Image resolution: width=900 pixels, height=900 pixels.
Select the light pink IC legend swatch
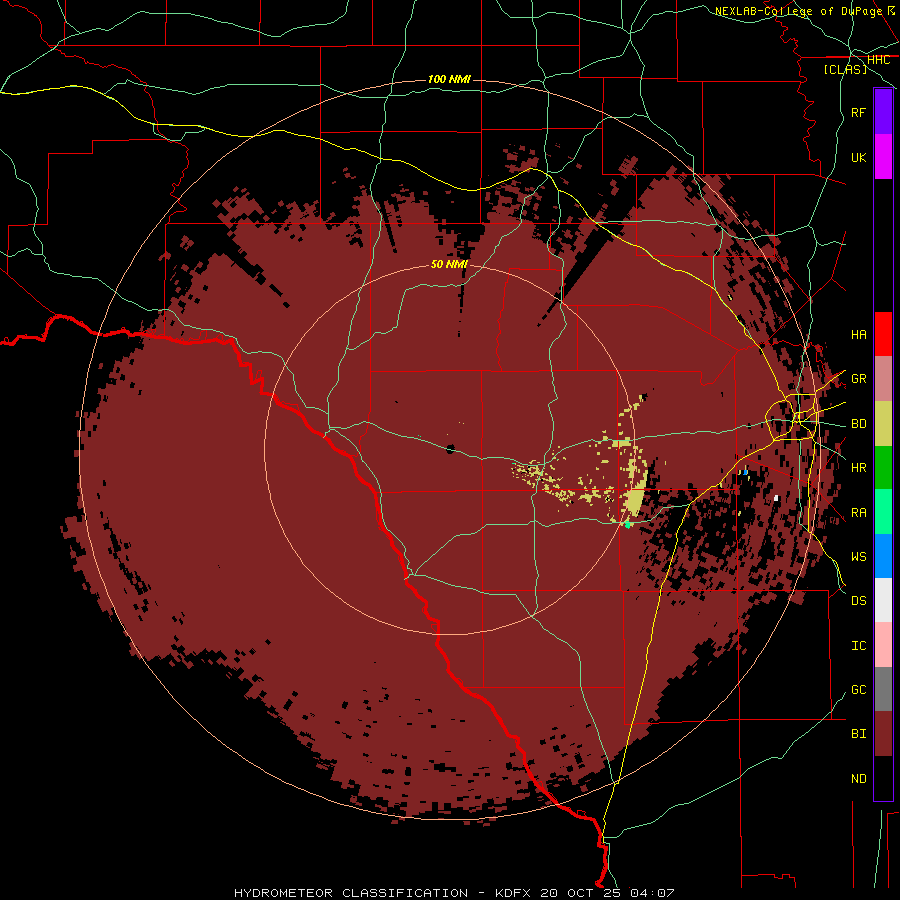pos(883,645)
